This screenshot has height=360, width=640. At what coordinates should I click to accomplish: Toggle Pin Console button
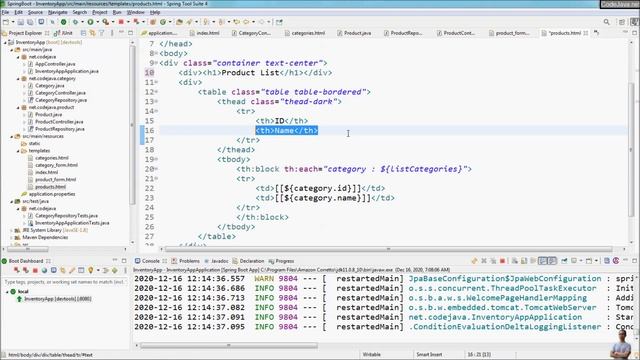click(x=564, y=261)
